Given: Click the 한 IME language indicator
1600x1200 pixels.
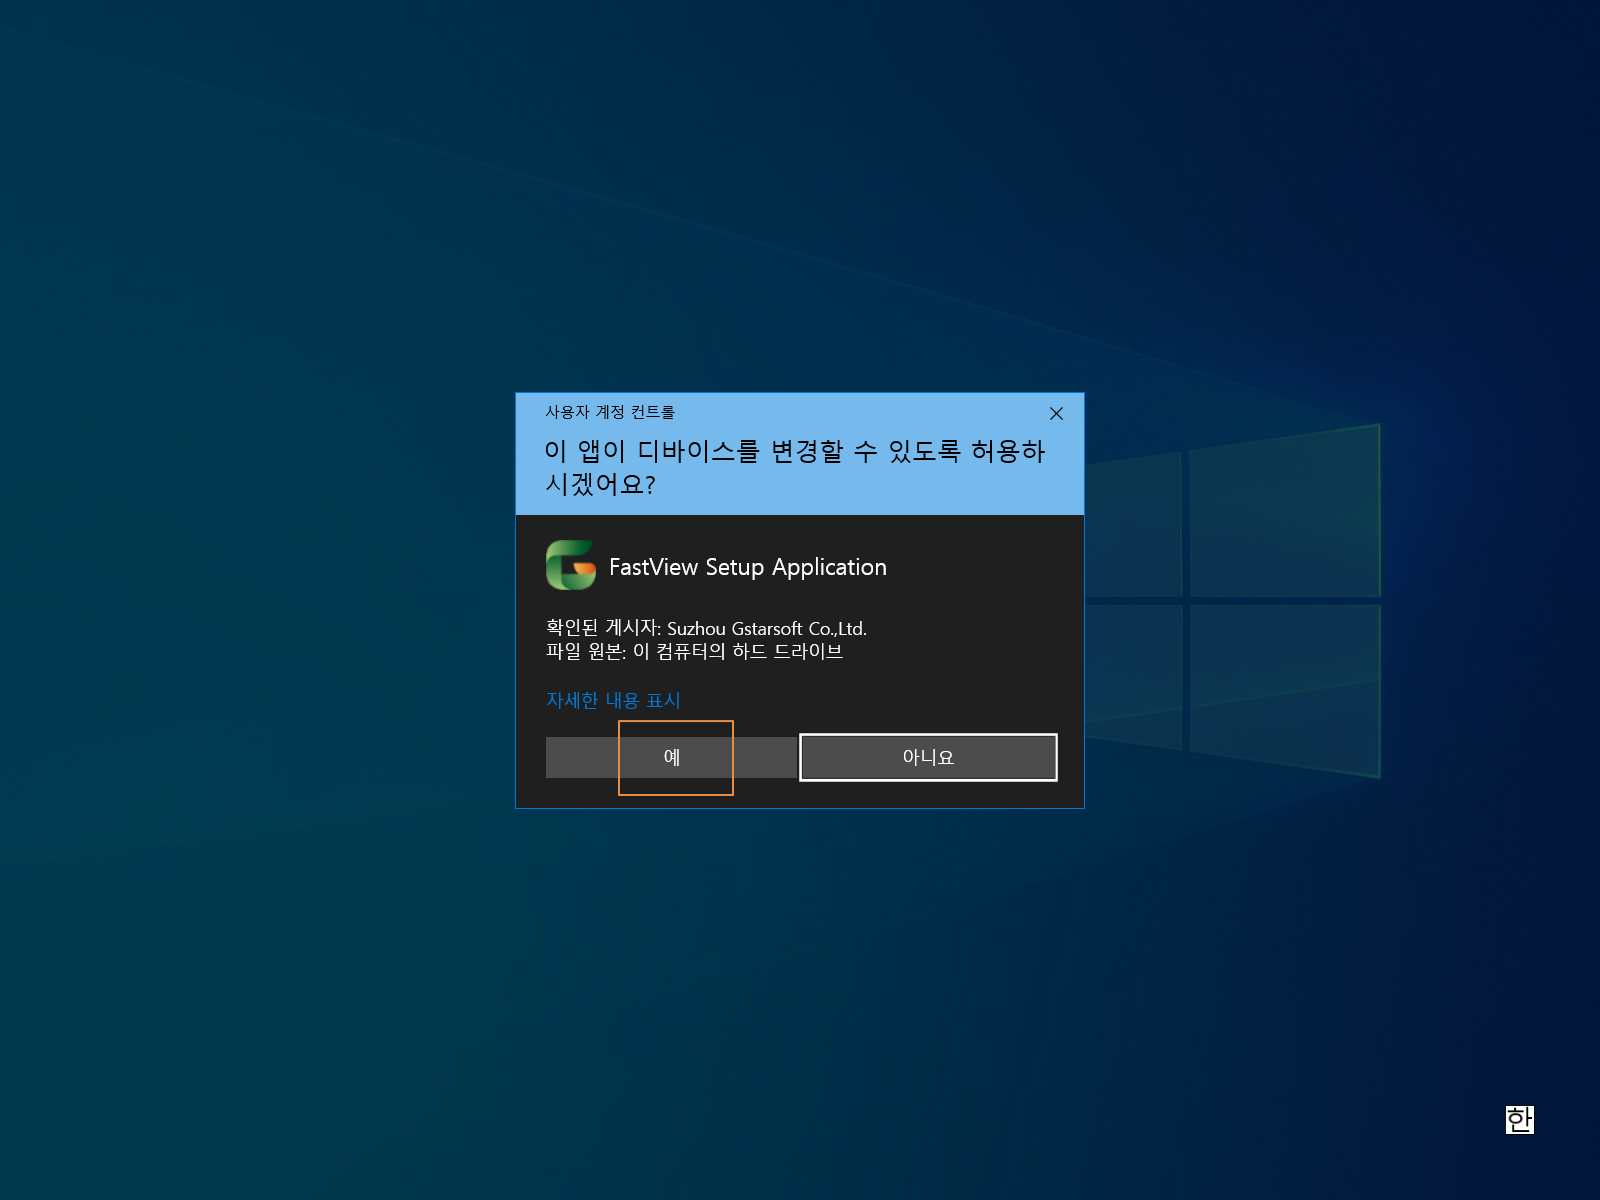Looking at the screenshot, I should 1519,1119.
